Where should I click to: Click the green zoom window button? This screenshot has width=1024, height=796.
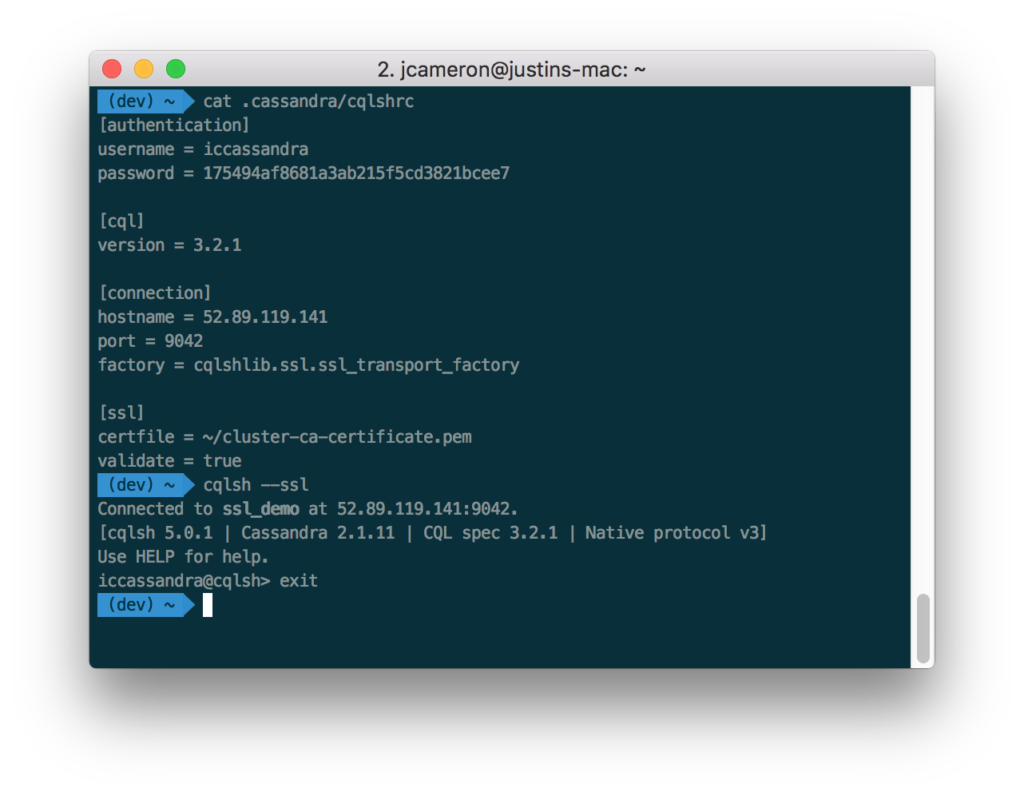coord(176,69)
